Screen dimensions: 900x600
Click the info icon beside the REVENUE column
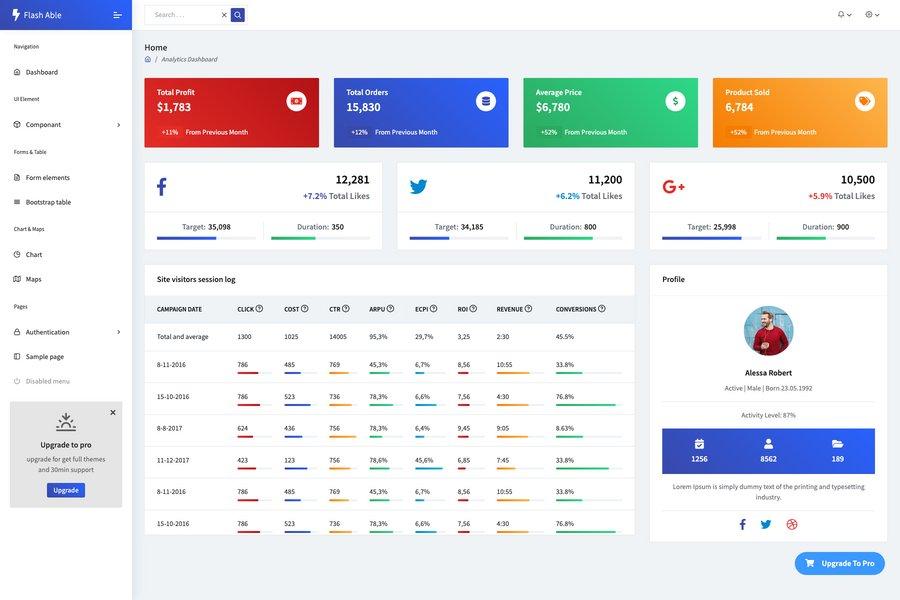(x=526, y=306)
